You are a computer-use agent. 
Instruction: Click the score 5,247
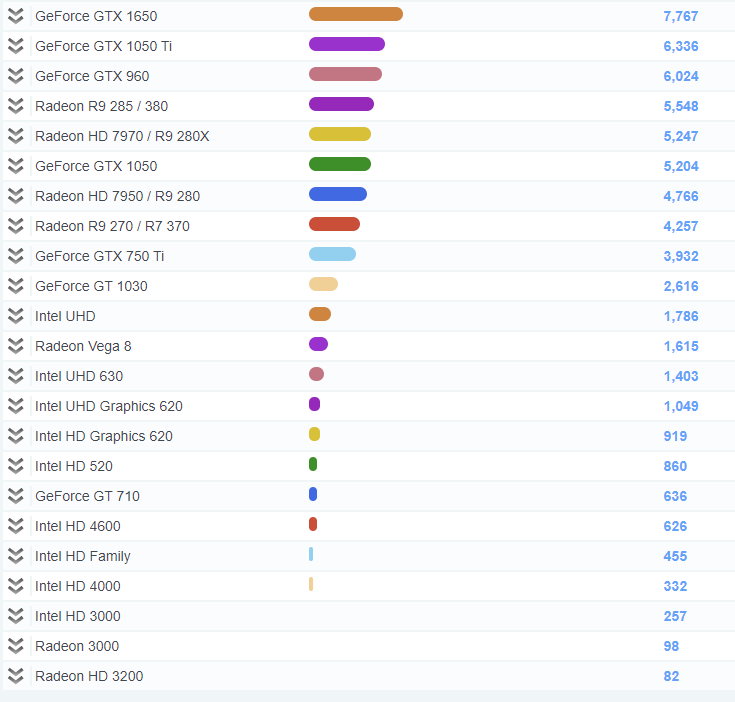681,136
